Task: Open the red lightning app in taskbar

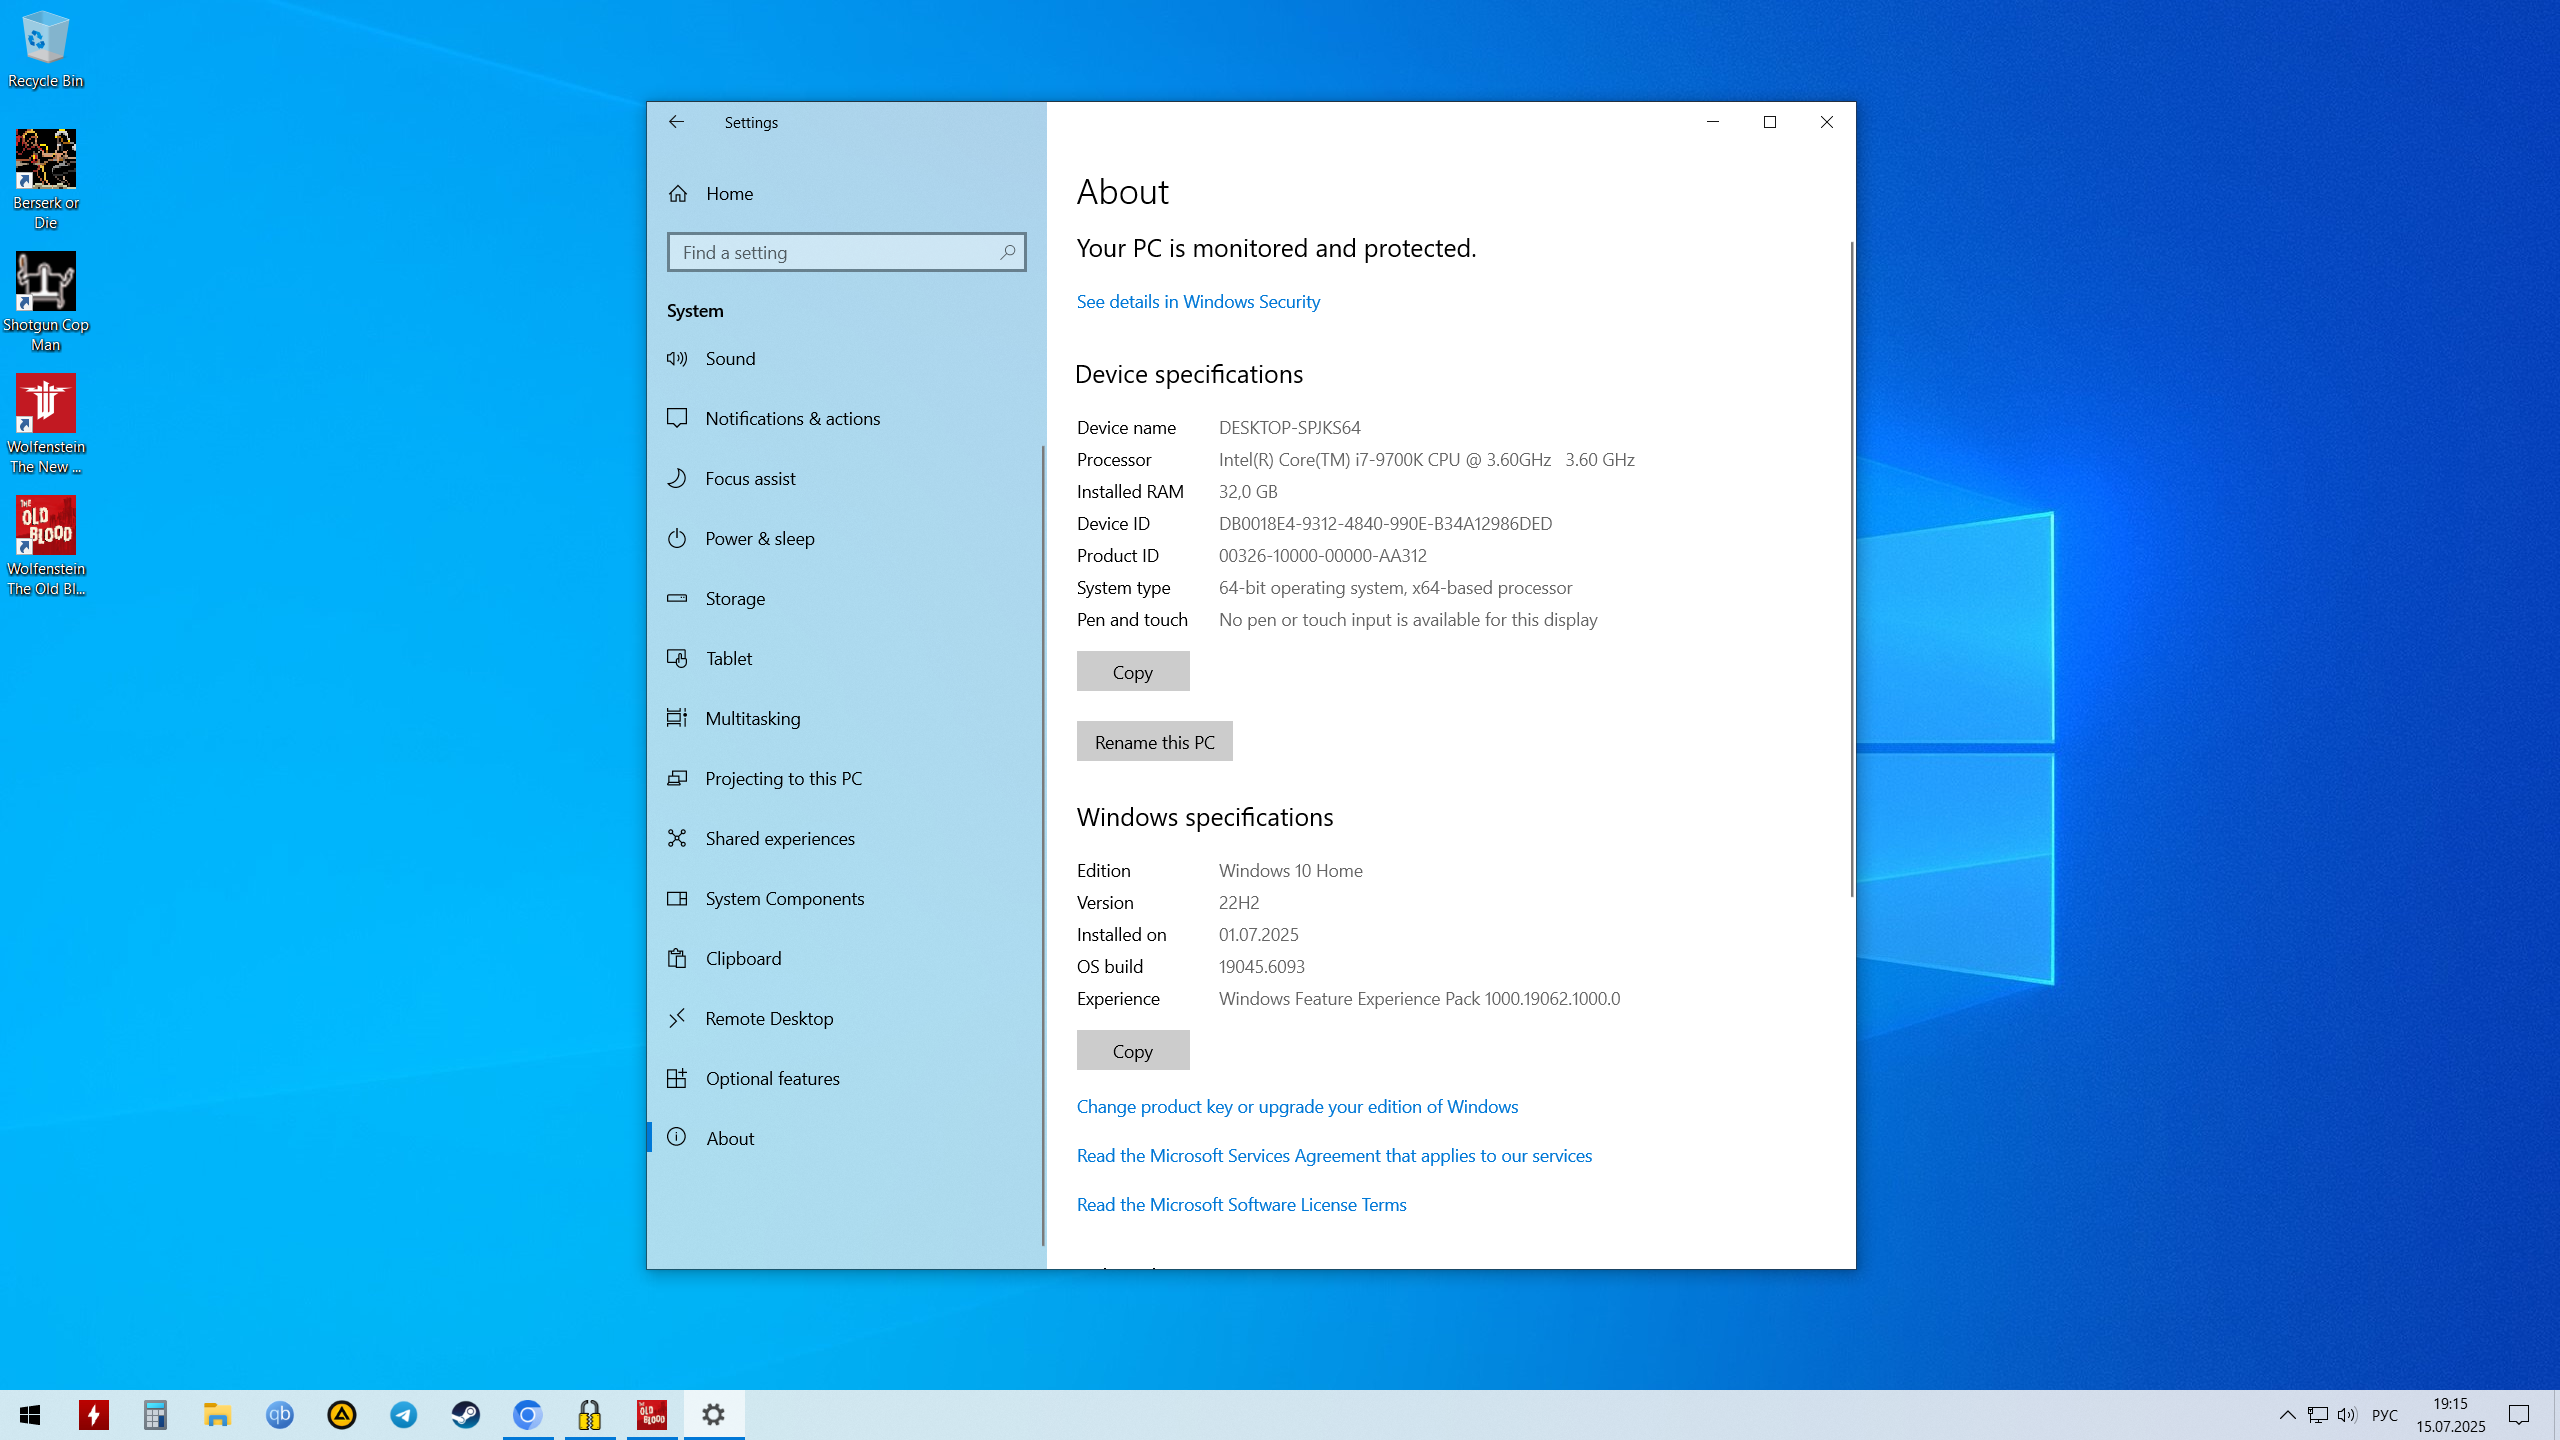Action: (94, 1415)
